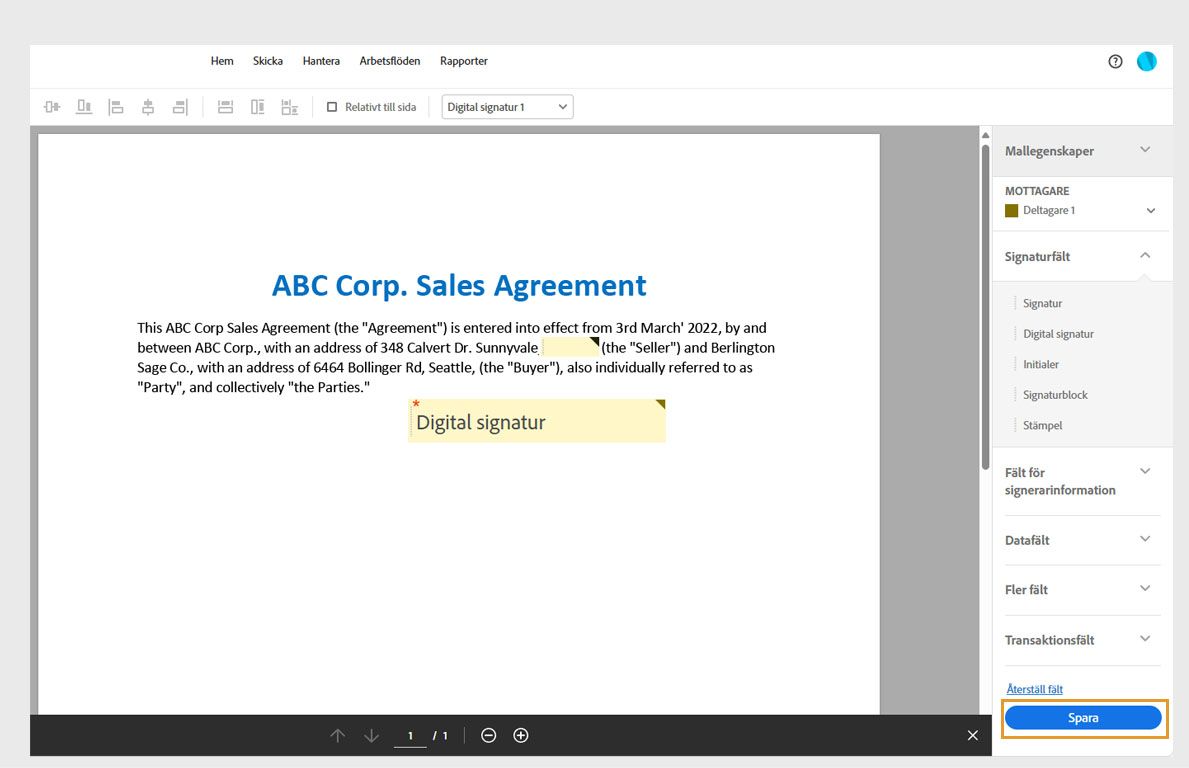Screen dimensions: 1189x768
Task: Expand Fält för signerarinformation section
Action: (1082, 481)
